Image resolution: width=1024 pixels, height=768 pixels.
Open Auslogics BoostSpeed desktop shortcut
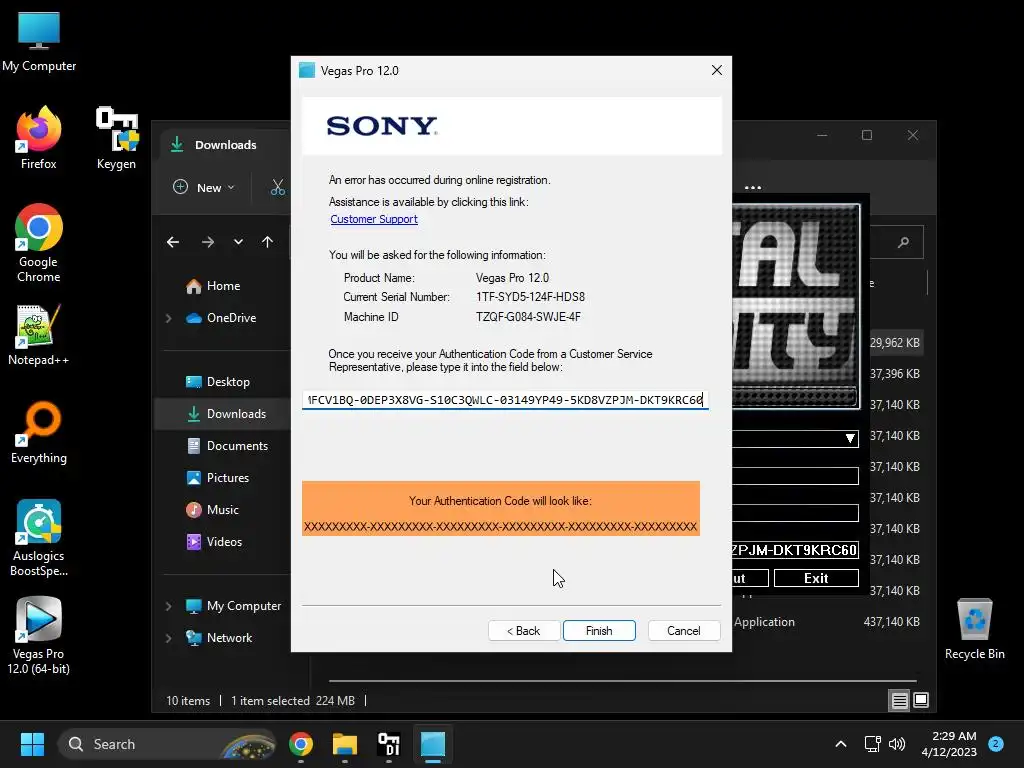(x=39, y=538)
